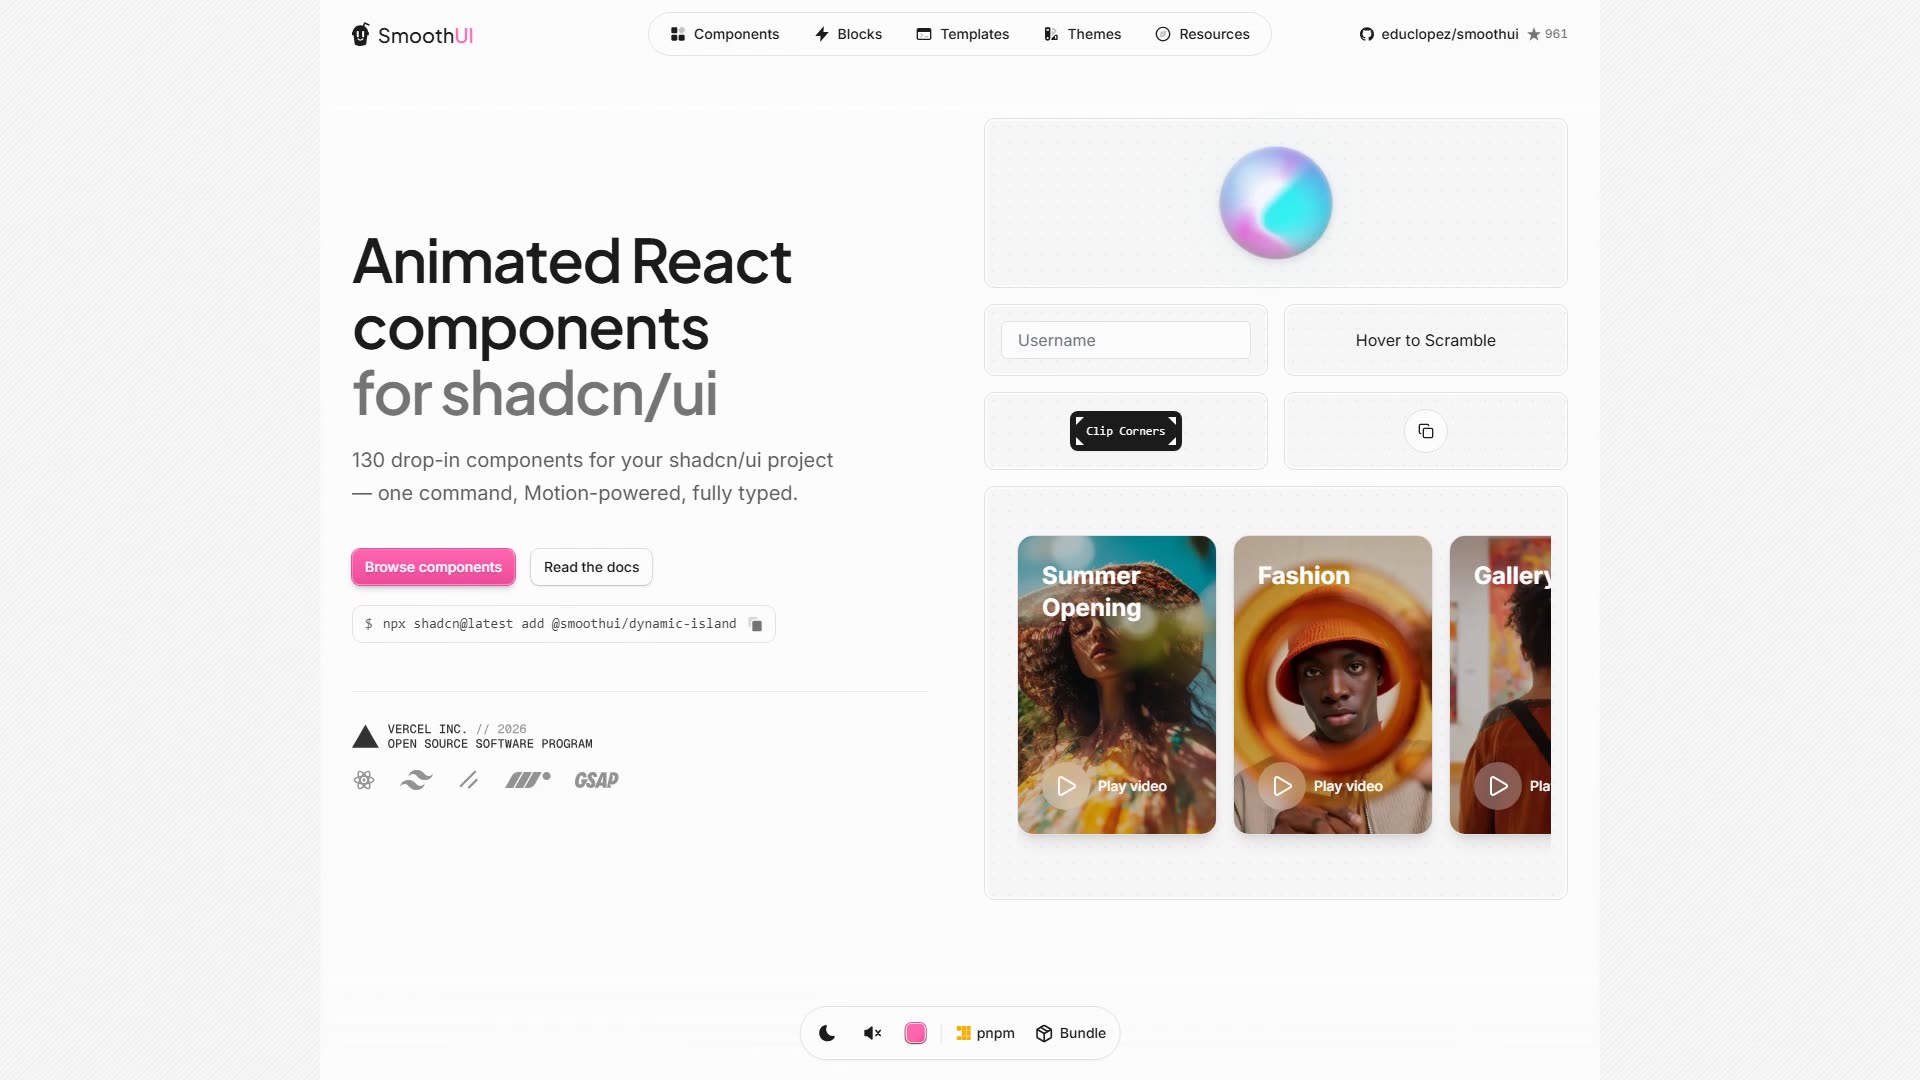Click the shadcn double-slash logo
The height and width of the screenshot is (1080, 1920).
[468, 780]
